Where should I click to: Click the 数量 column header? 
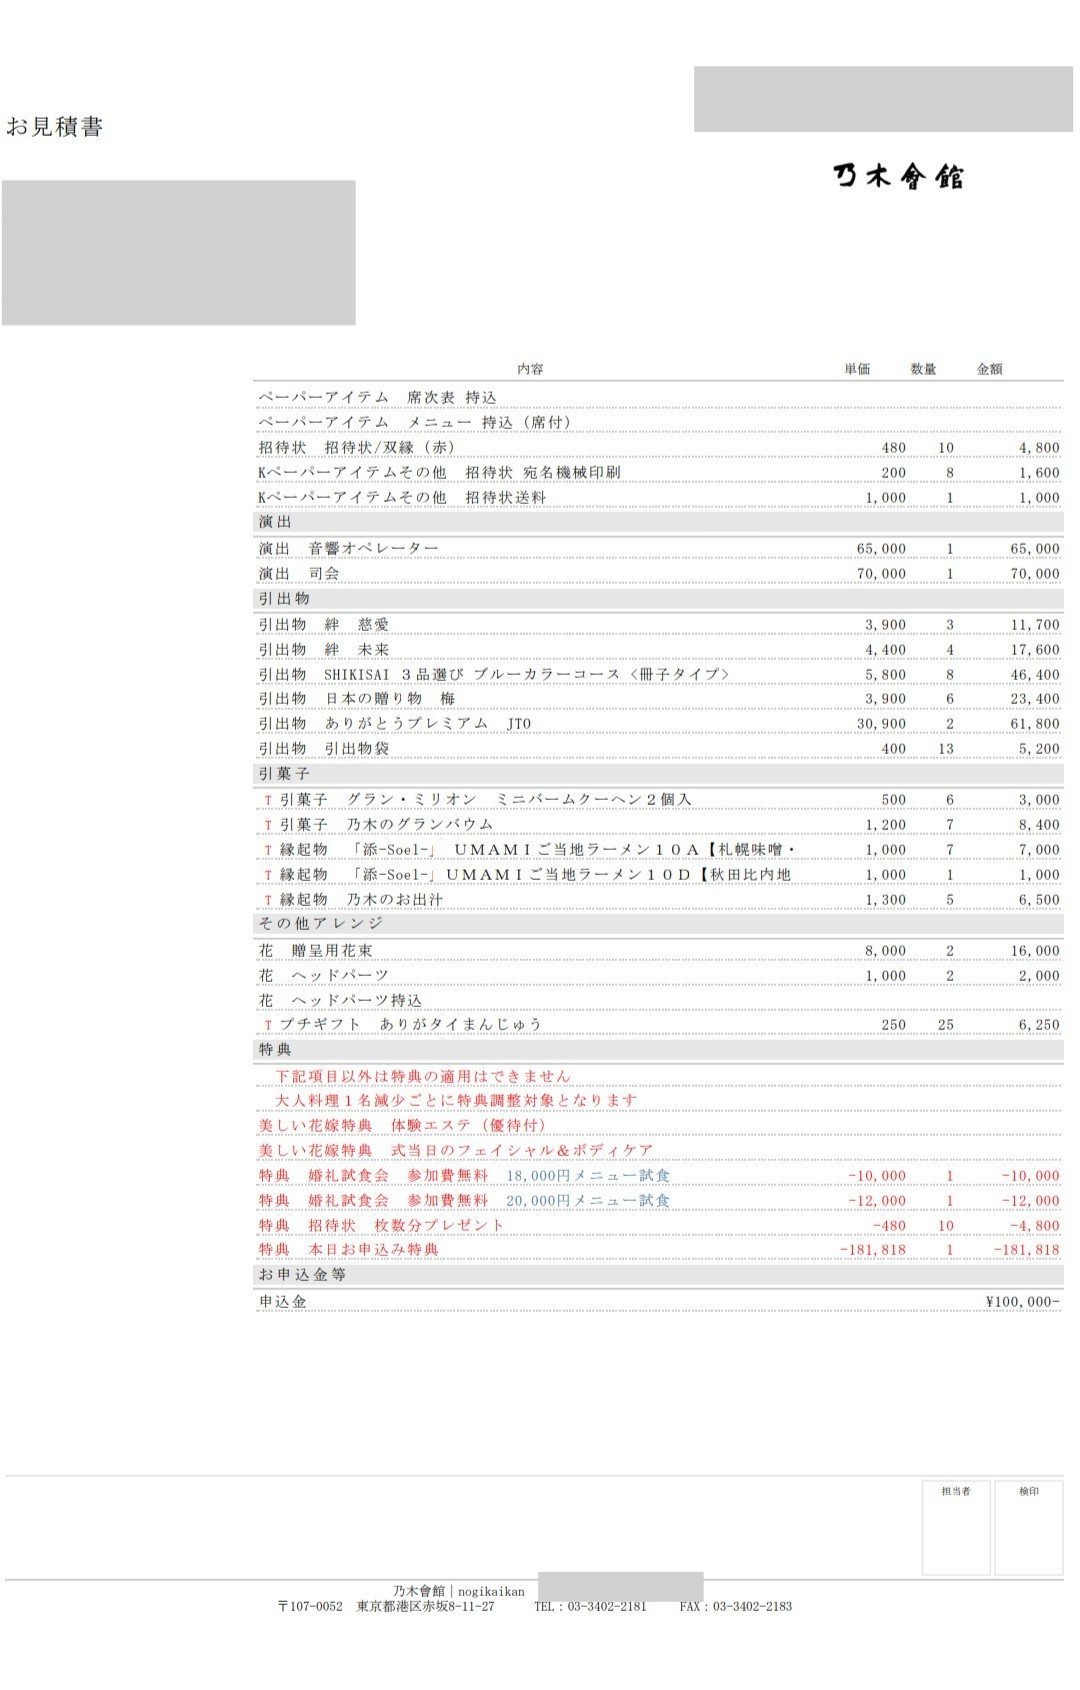[923, 369]
